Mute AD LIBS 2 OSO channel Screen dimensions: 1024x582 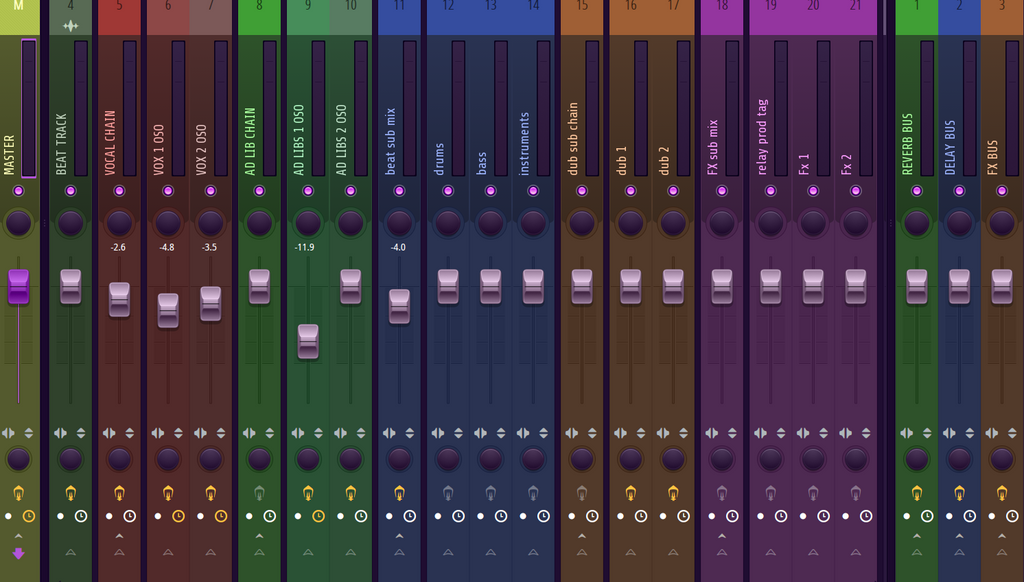coord(351,191)
